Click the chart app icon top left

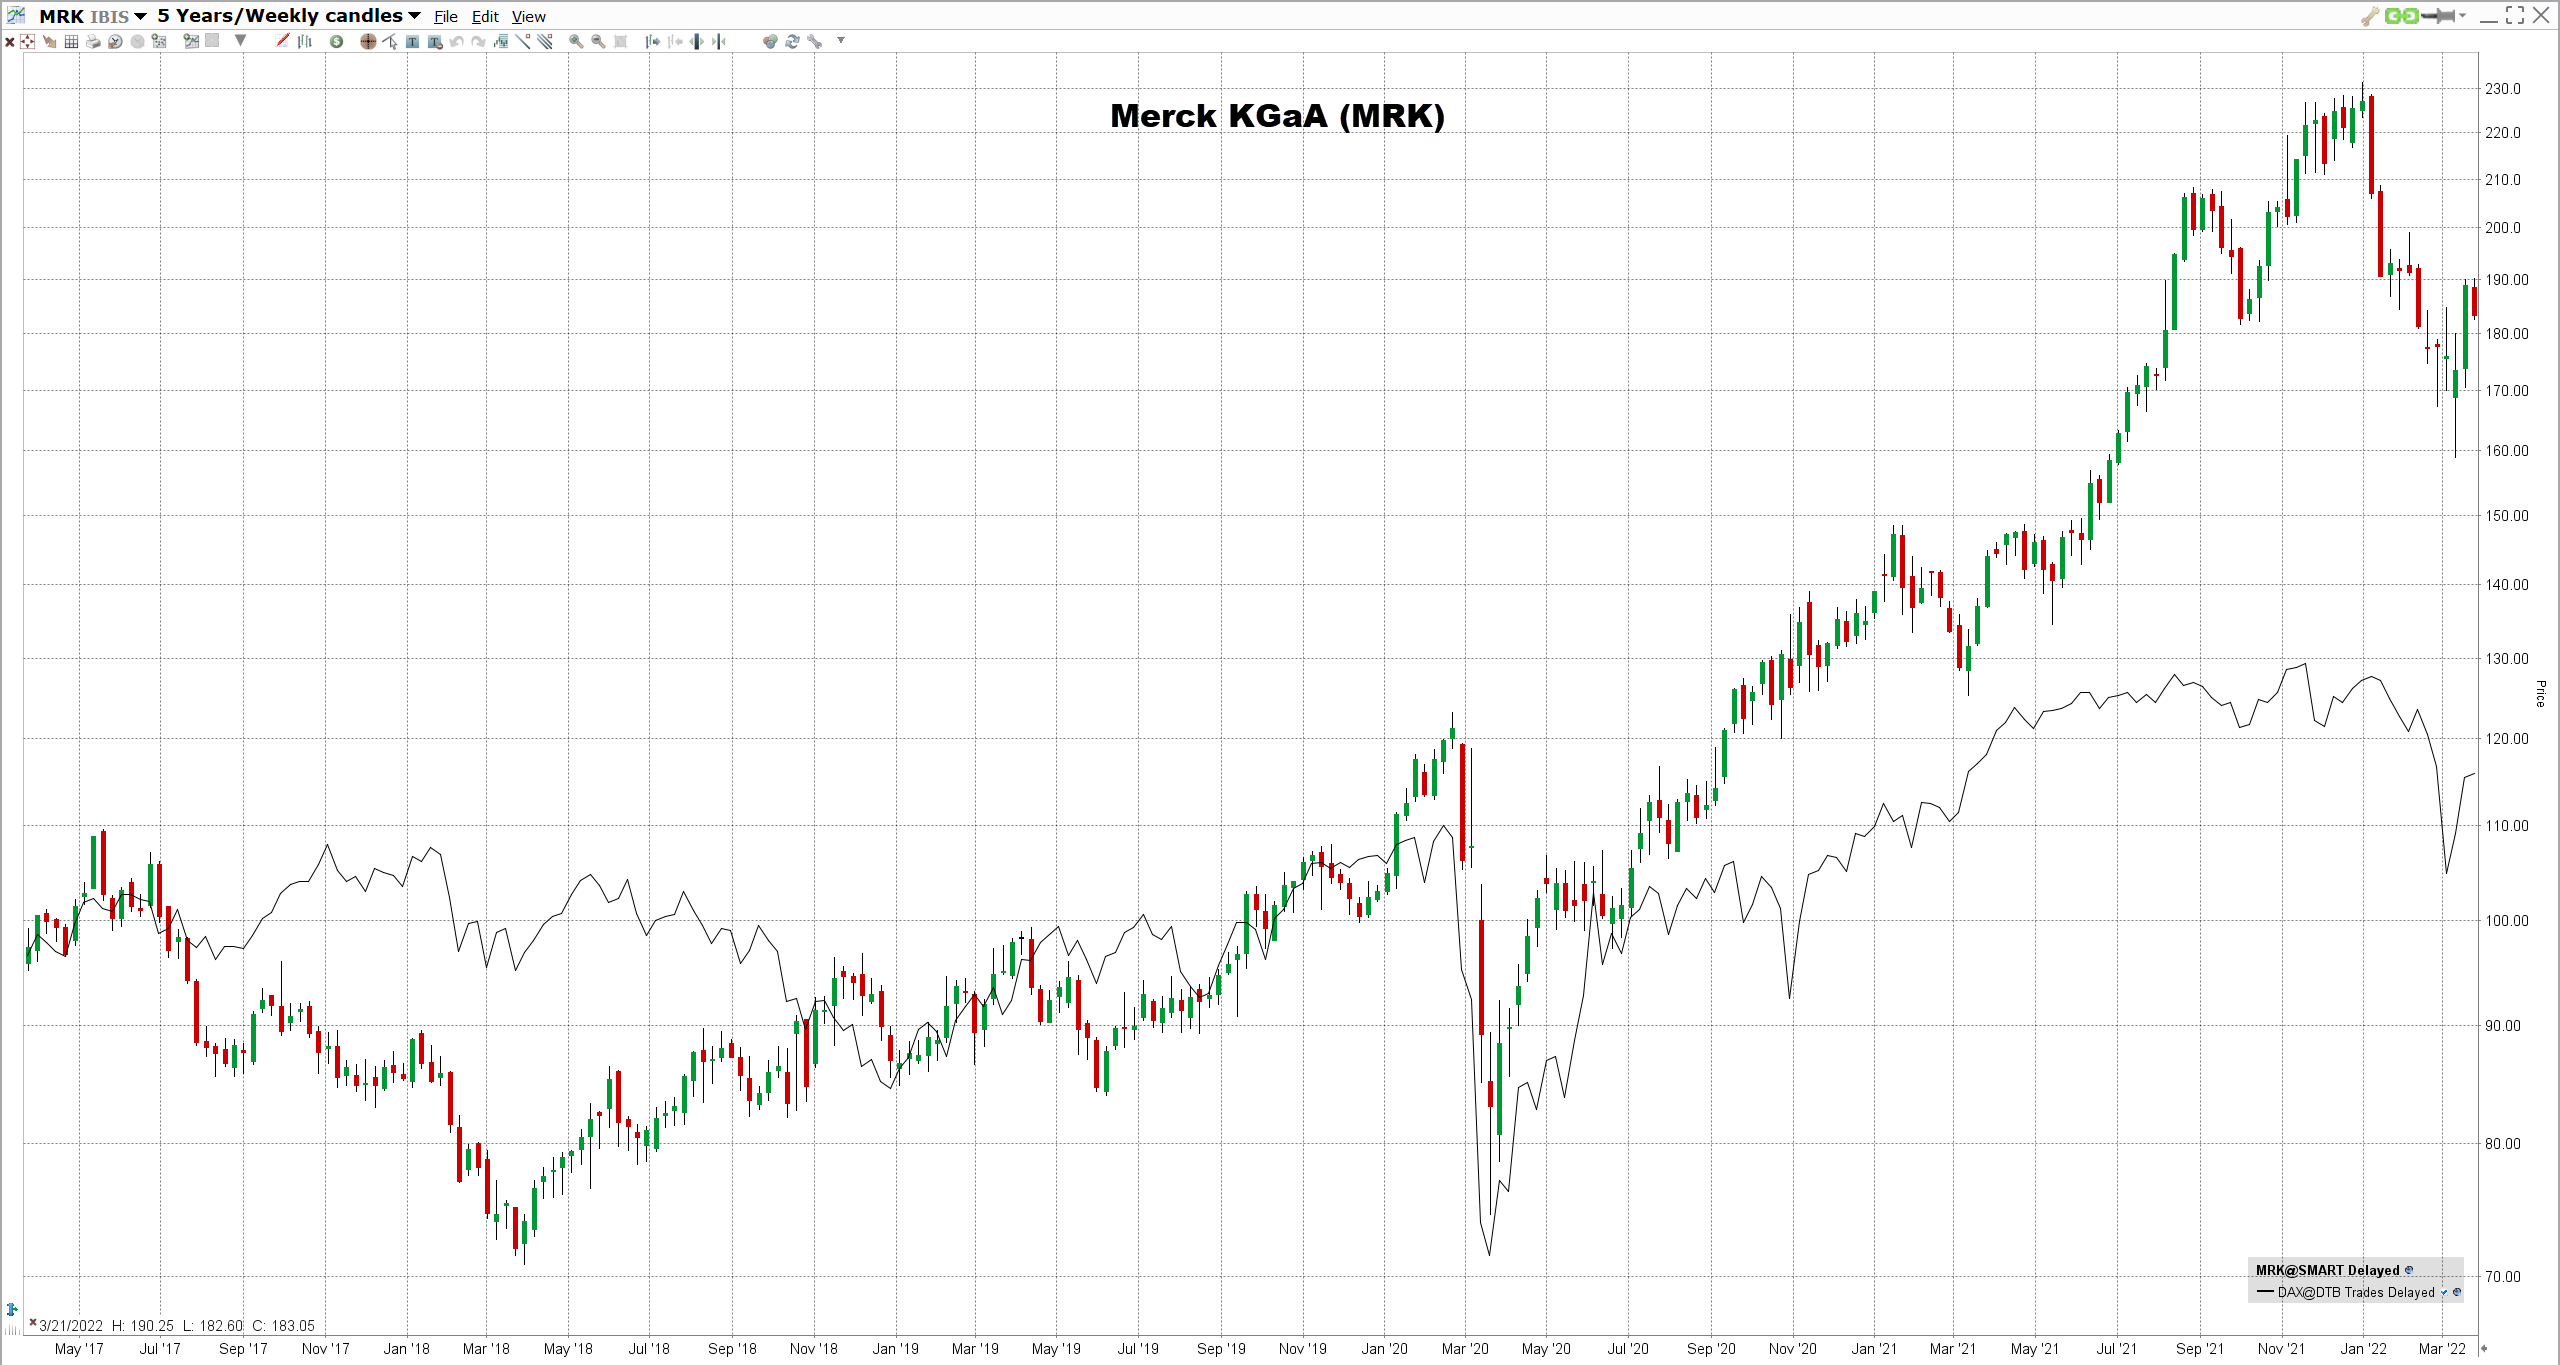[x=16, y=15]
